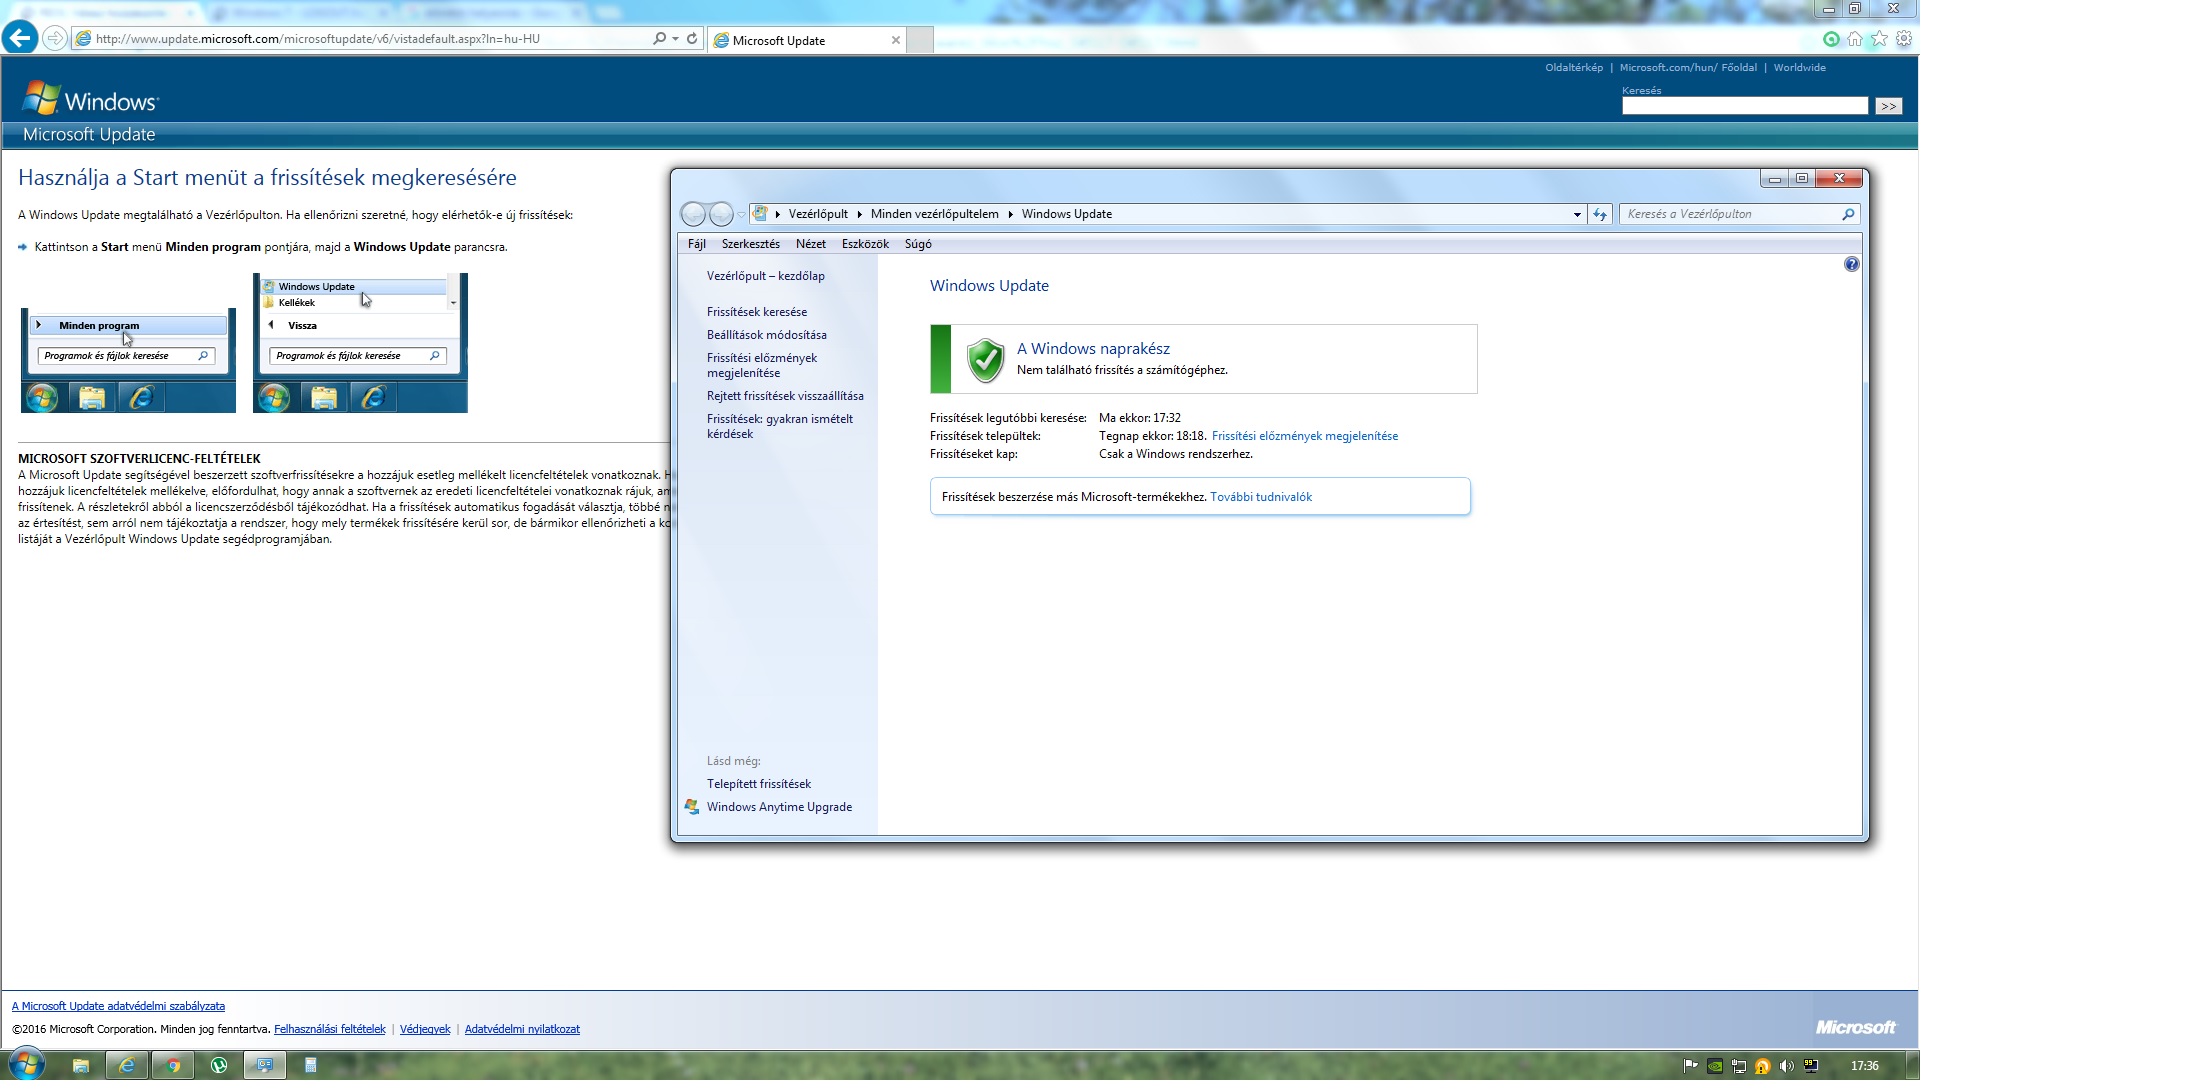Screen dimensions: 2190x1089
Task: Click Internet Explorer's forward arrow button
Action: pos(55,38)
